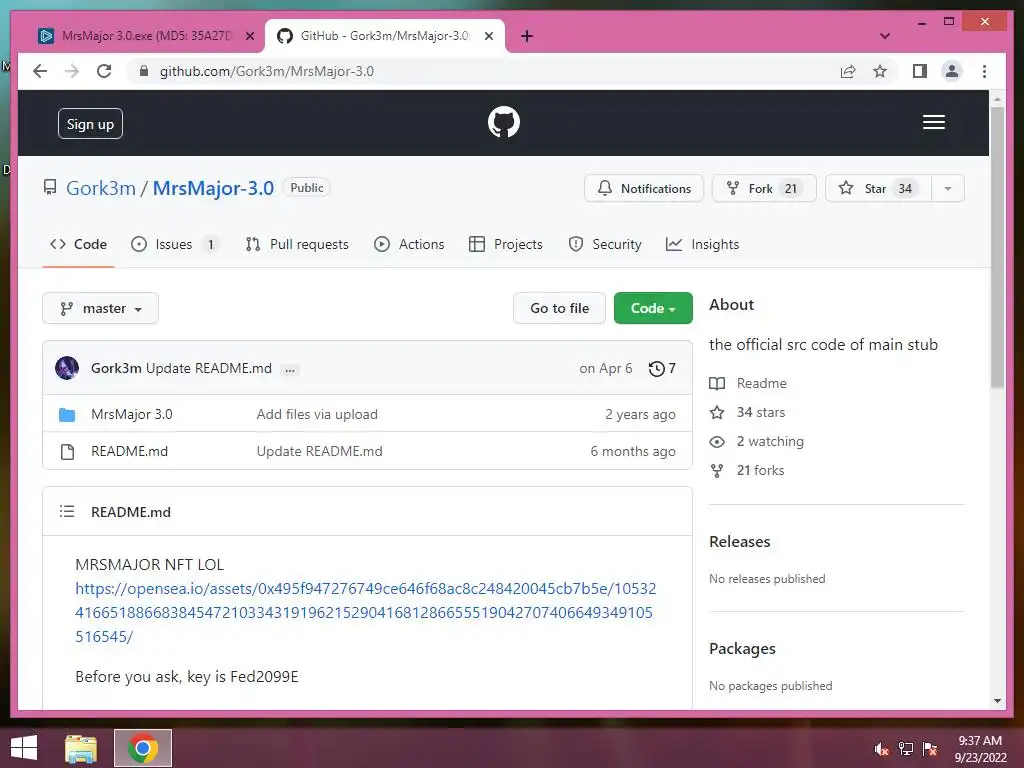Click the Chrome profile avatar icon
Screen dimensions: 1024x768
point(952,71)
